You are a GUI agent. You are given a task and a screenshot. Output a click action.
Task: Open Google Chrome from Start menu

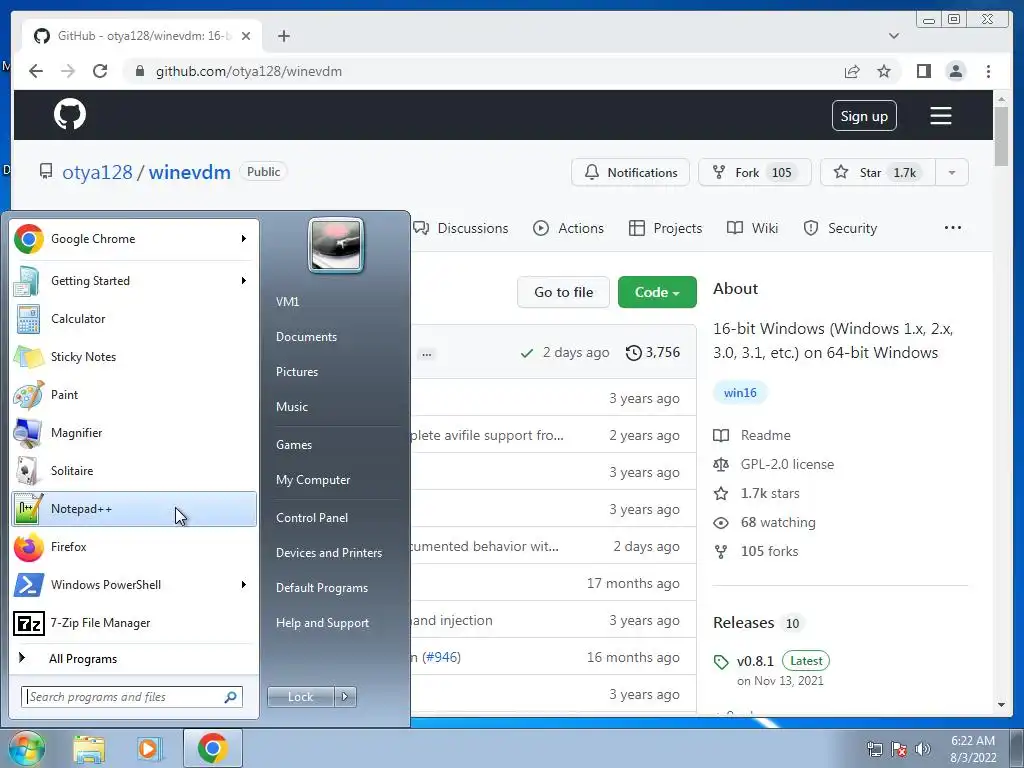pos(134,239)
